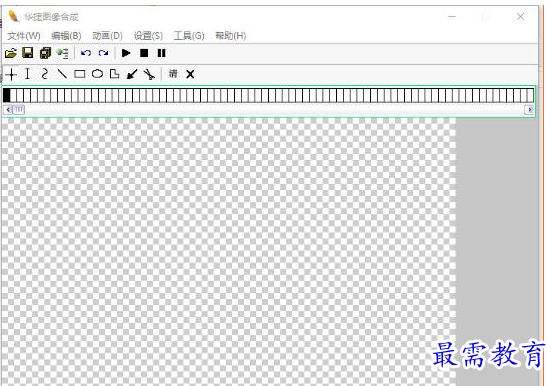
Task: Click the application feather icon in title bar
Action: pos(13,16)
